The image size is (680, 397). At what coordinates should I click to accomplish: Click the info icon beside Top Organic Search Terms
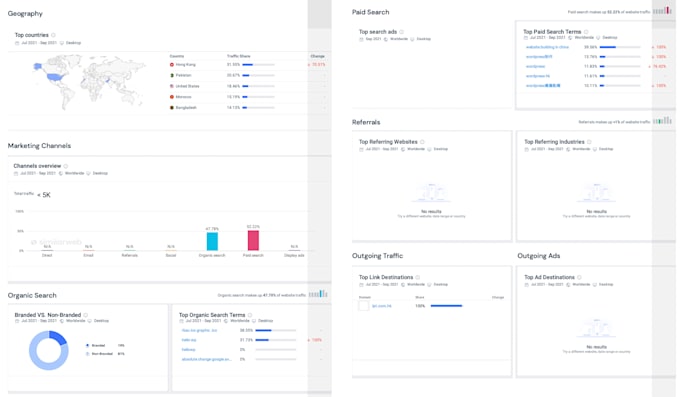[x=250, y=315]
